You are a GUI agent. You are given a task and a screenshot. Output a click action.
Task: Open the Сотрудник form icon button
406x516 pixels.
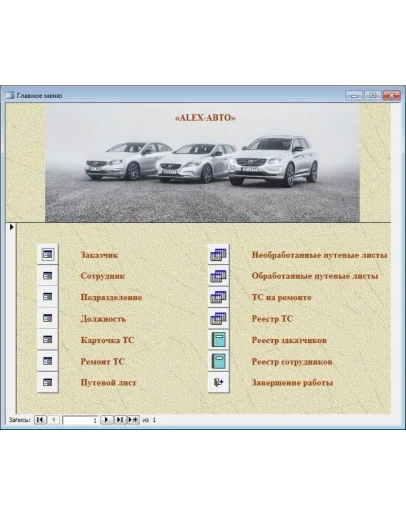48,276
